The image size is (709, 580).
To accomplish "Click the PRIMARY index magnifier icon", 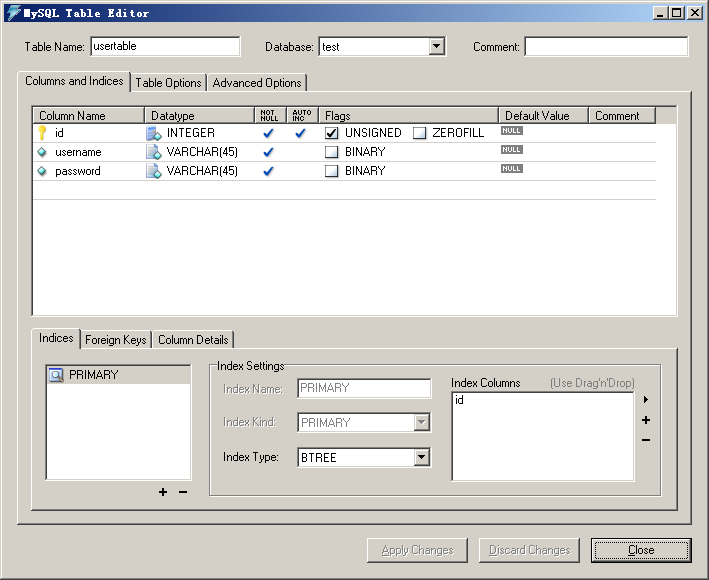I will (56, 375).
